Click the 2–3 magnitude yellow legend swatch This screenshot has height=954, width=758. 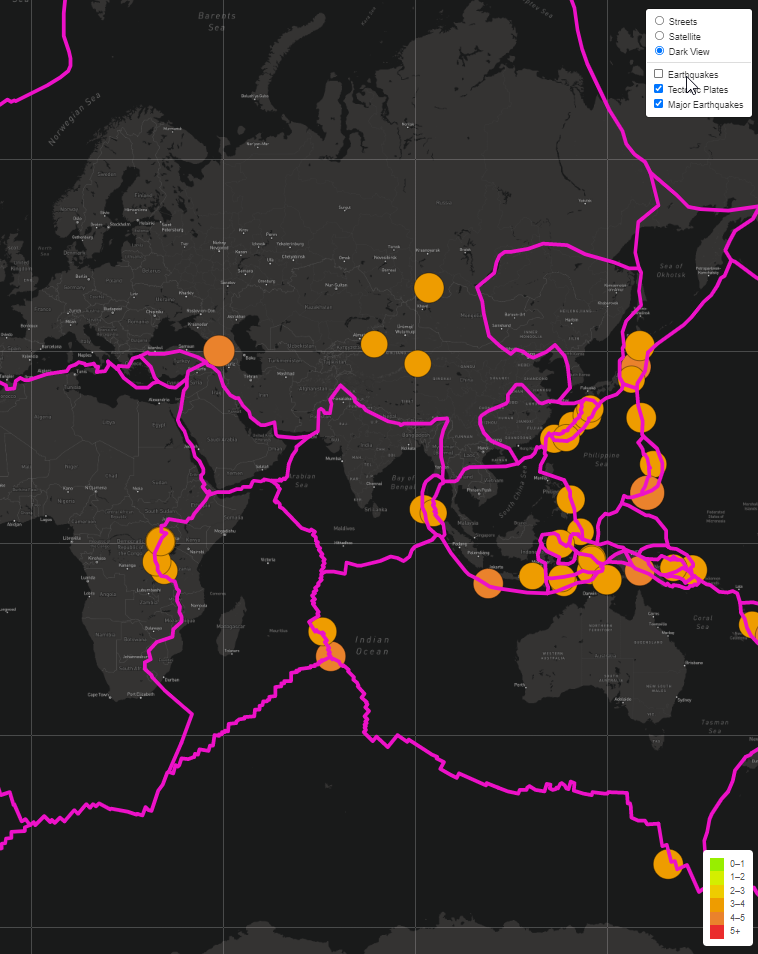tap(717, 891)
